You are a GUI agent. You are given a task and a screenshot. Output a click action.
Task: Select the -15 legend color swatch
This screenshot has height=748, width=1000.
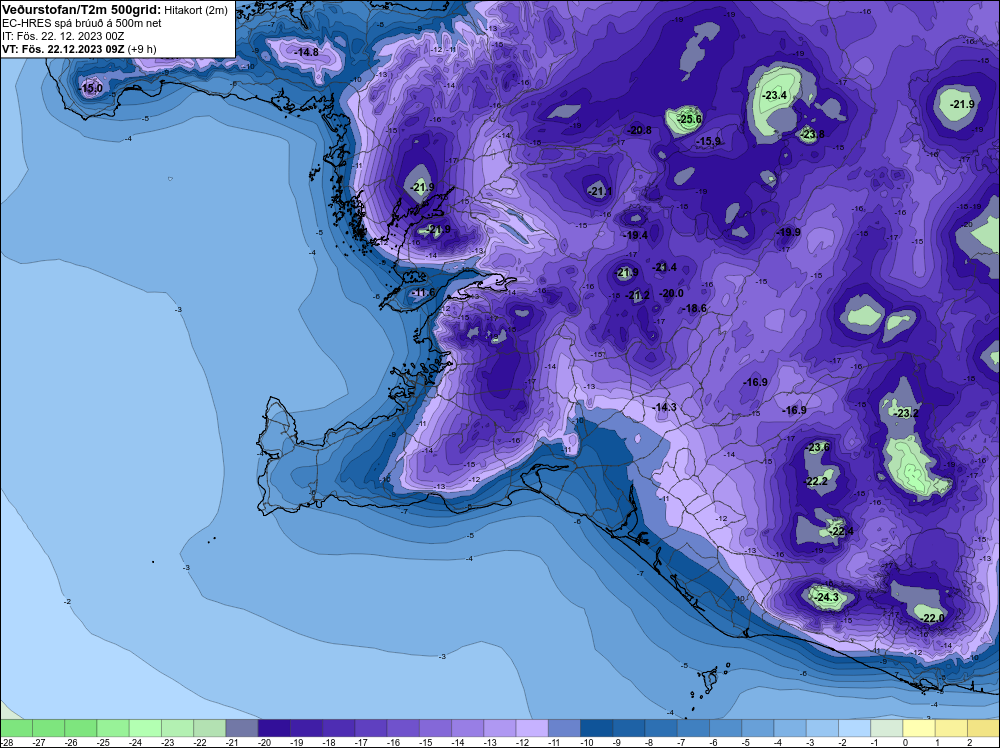point(436,728)
